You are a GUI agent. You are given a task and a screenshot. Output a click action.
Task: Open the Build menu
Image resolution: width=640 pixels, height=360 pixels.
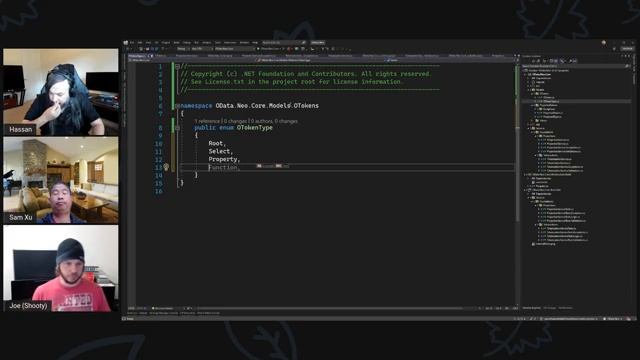point(176,42)
